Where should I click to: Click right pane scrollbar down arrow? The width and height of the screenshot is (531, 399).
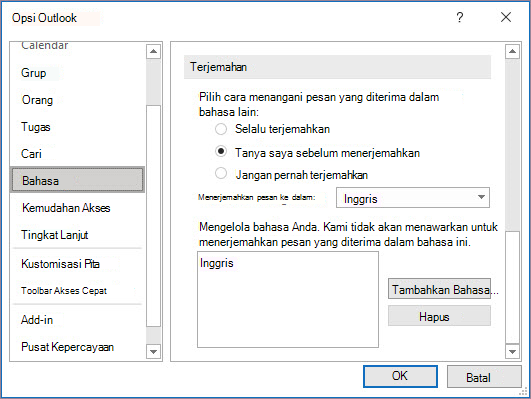click(x=512, y=351)
